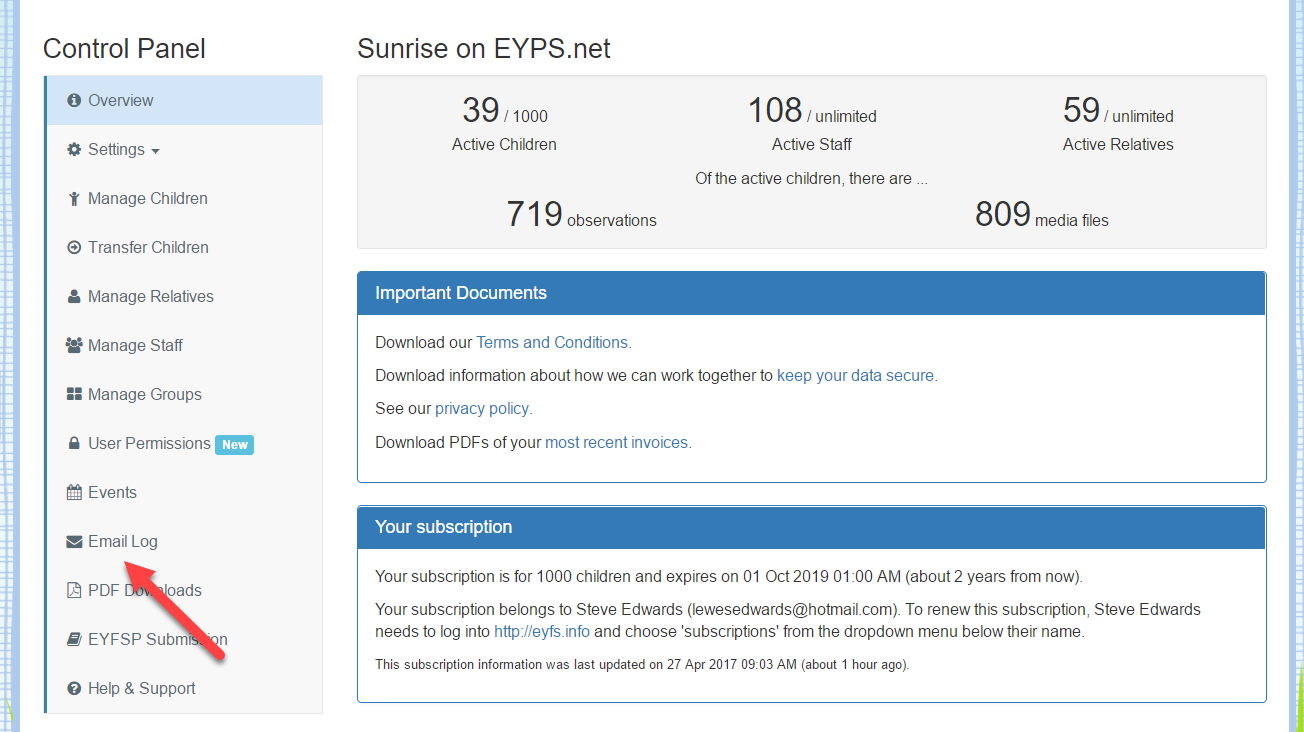
Task: Click the subscription last updated note
Action: (x=642, y=664)
